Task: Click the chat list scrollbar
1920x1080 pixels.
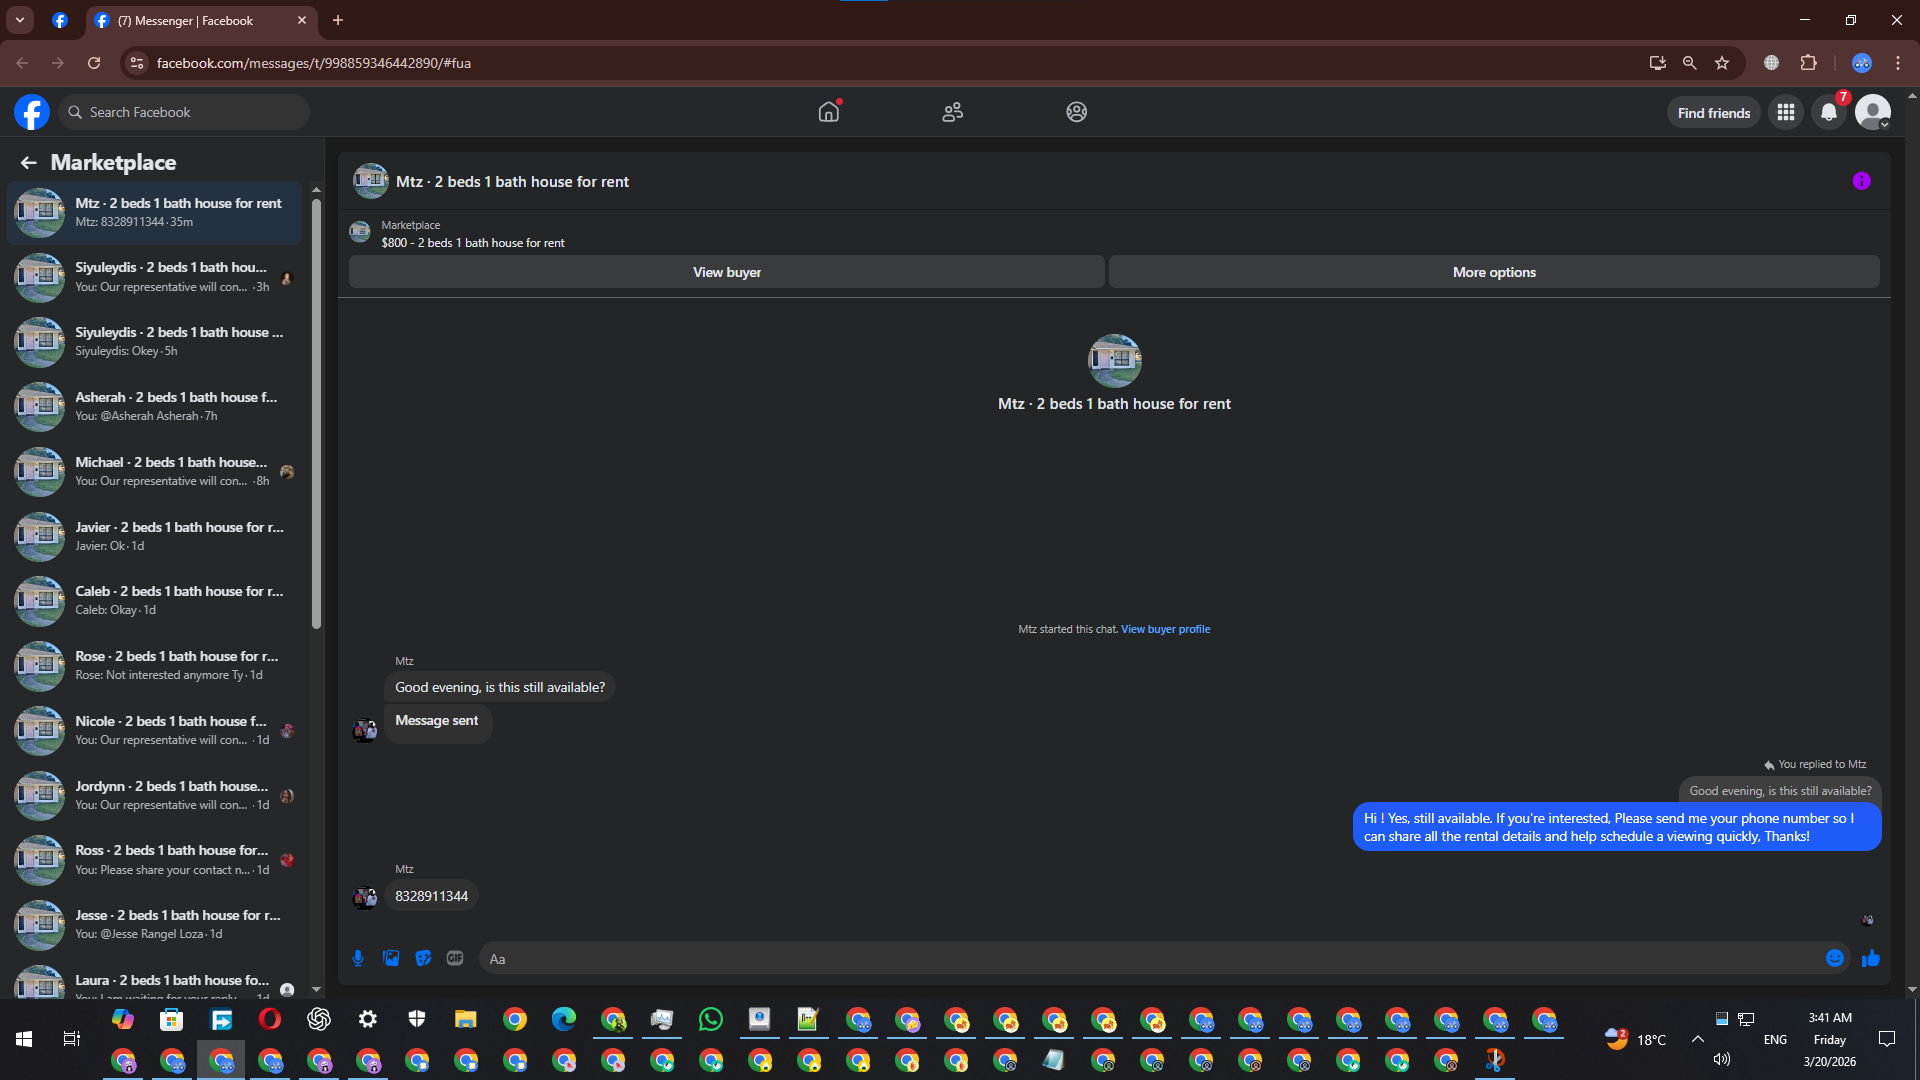Action: point(316,415)
